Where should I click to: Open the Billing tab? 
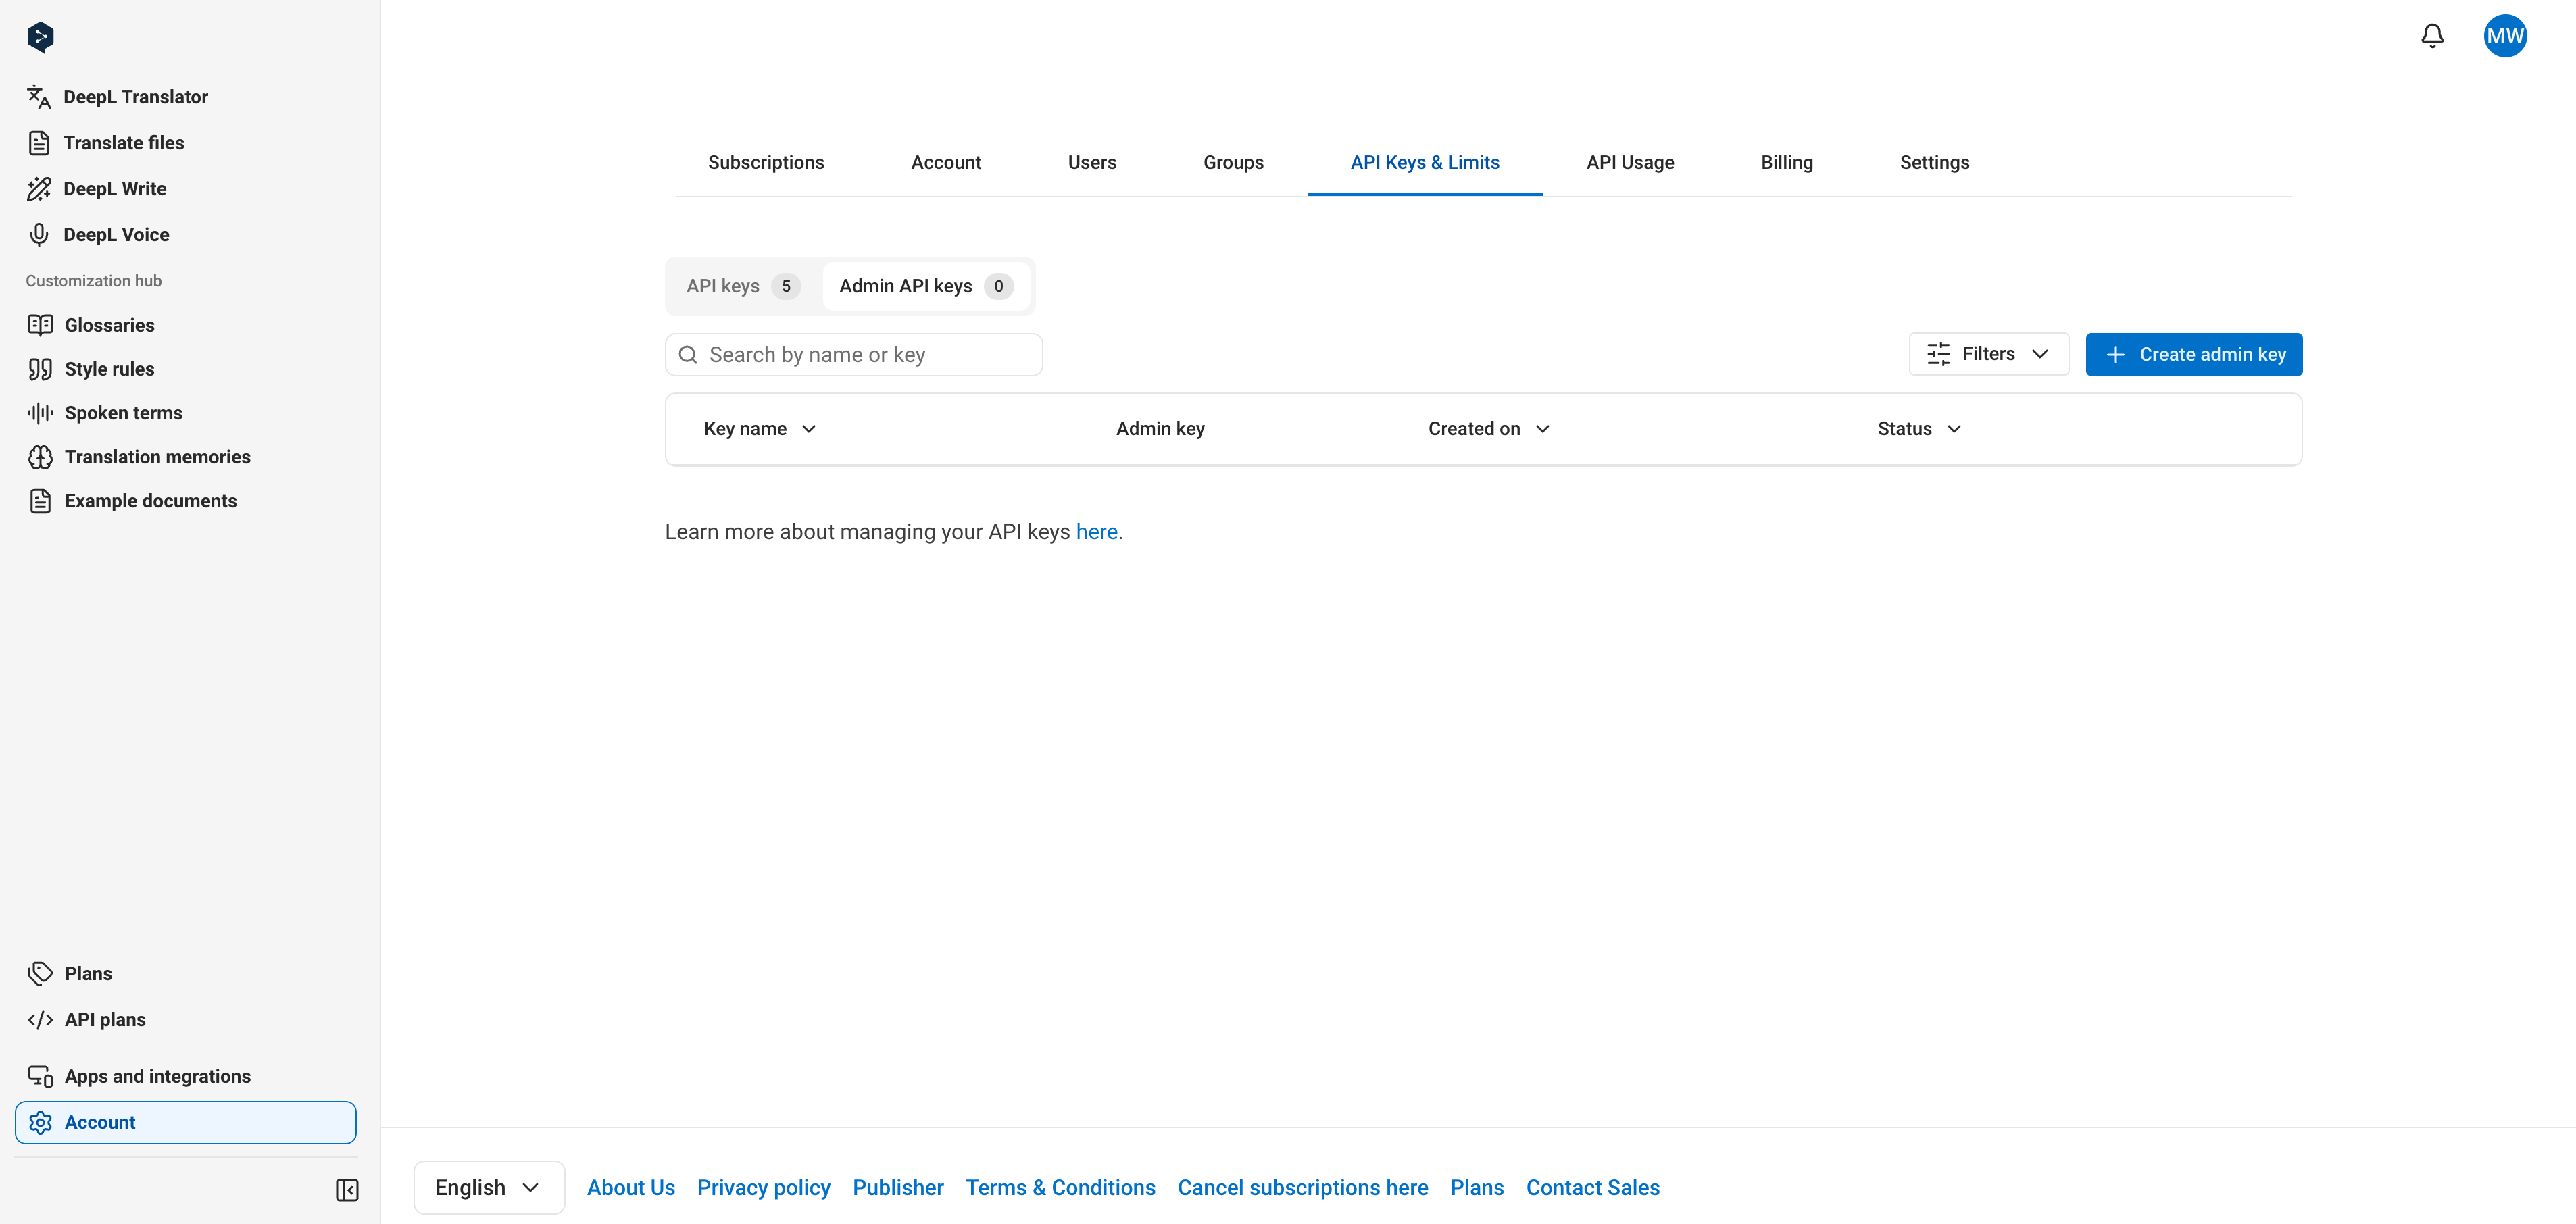tap(1786, 162)
